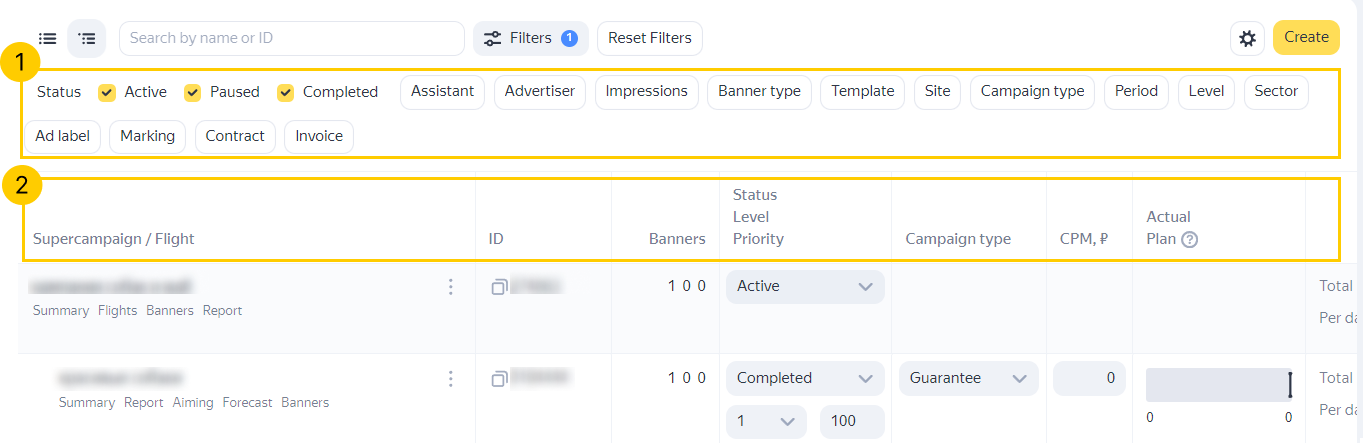Viewport: 1363px width, 443px height.
Task: Switch to flat list view icon
Action: pyautogui.click(x=47, y=38)
